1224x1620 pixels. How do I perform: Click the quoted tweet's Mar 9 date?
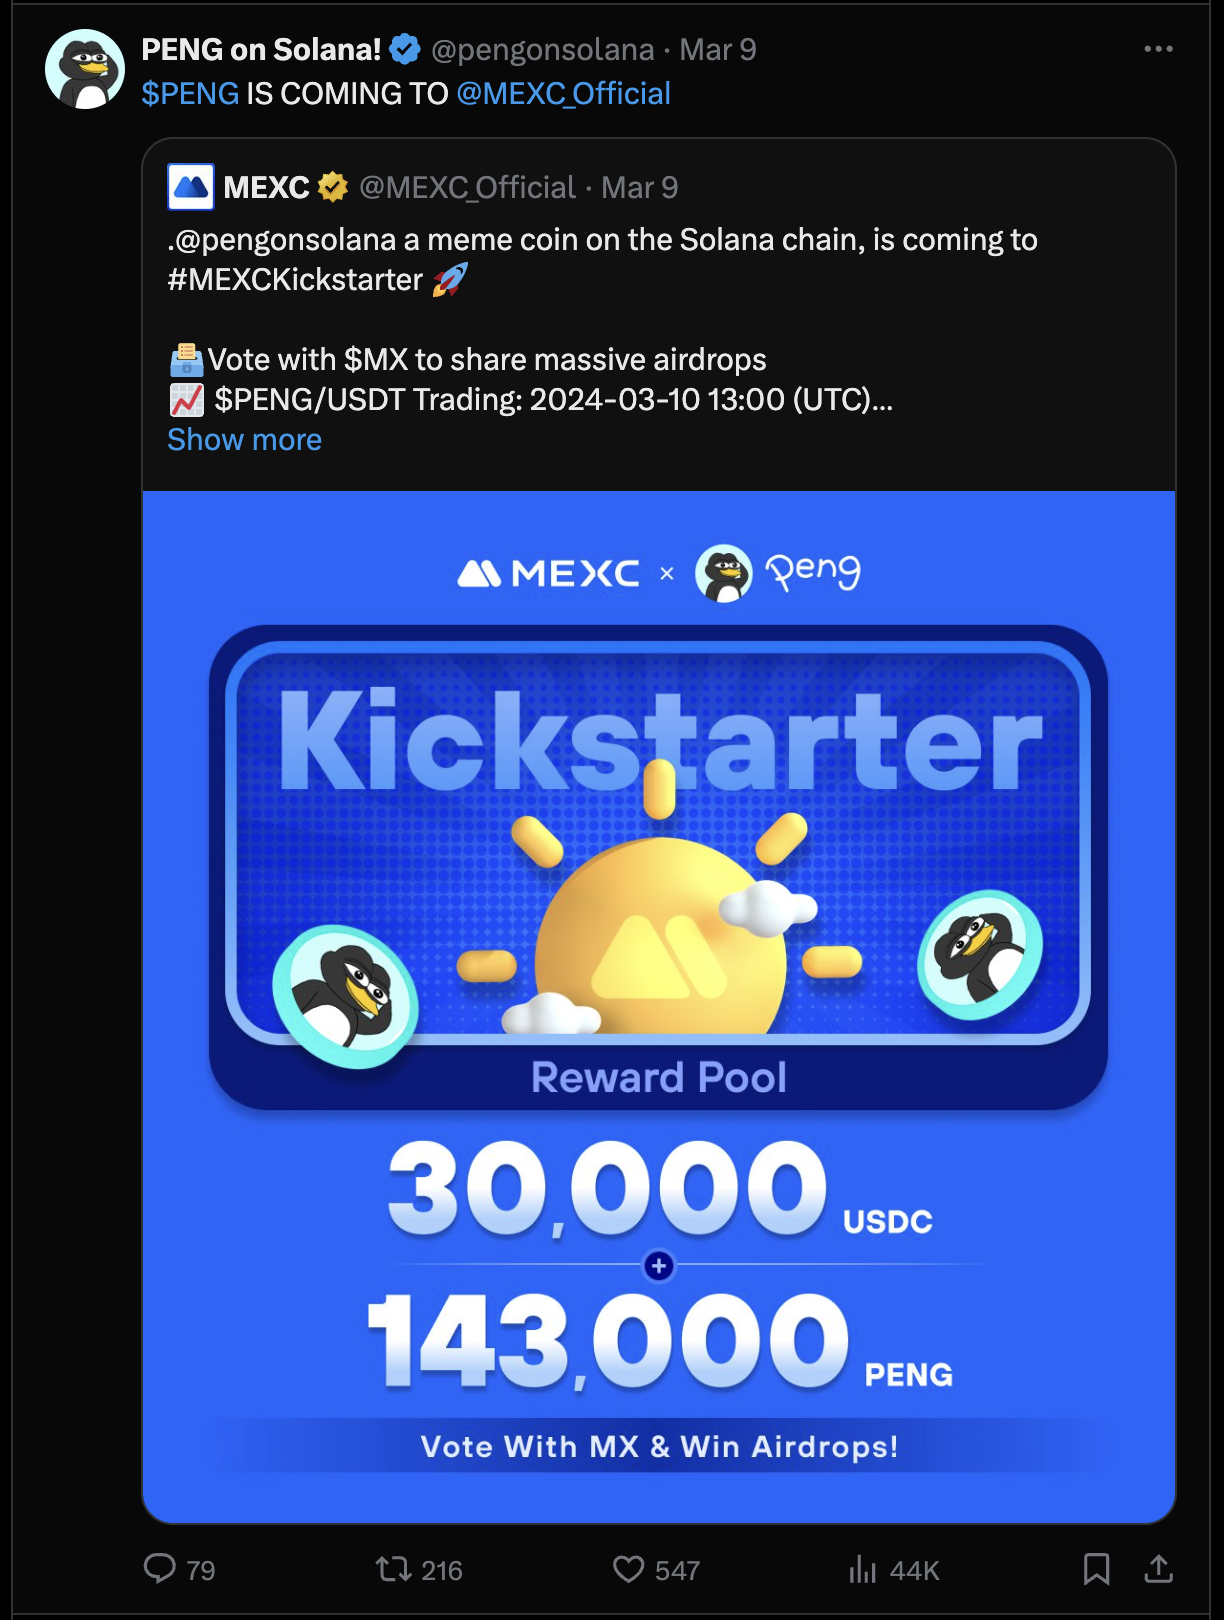point(640,187)
